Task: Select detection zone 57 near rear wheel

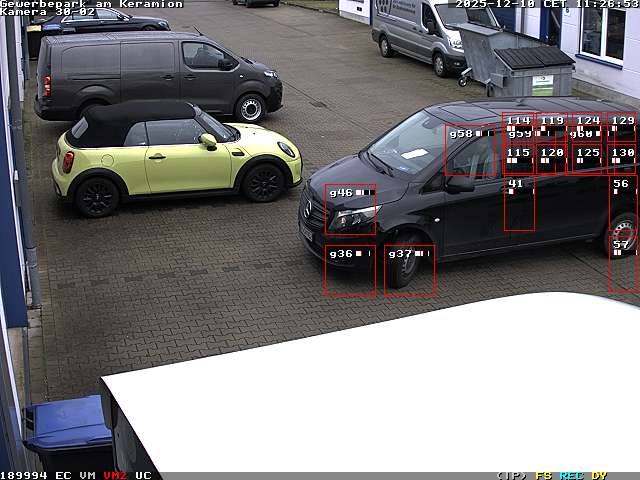Action: click(x=622, y=264)
